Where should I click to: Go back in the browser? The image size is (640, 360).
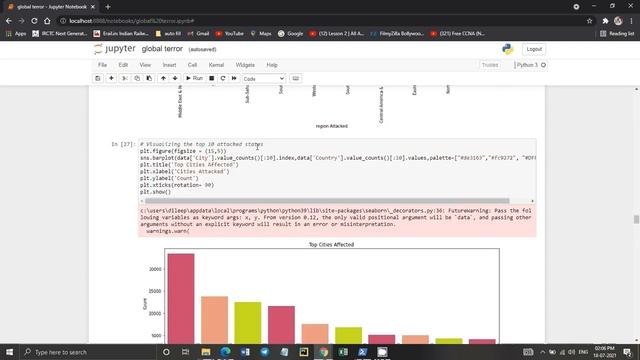[9, 21]
